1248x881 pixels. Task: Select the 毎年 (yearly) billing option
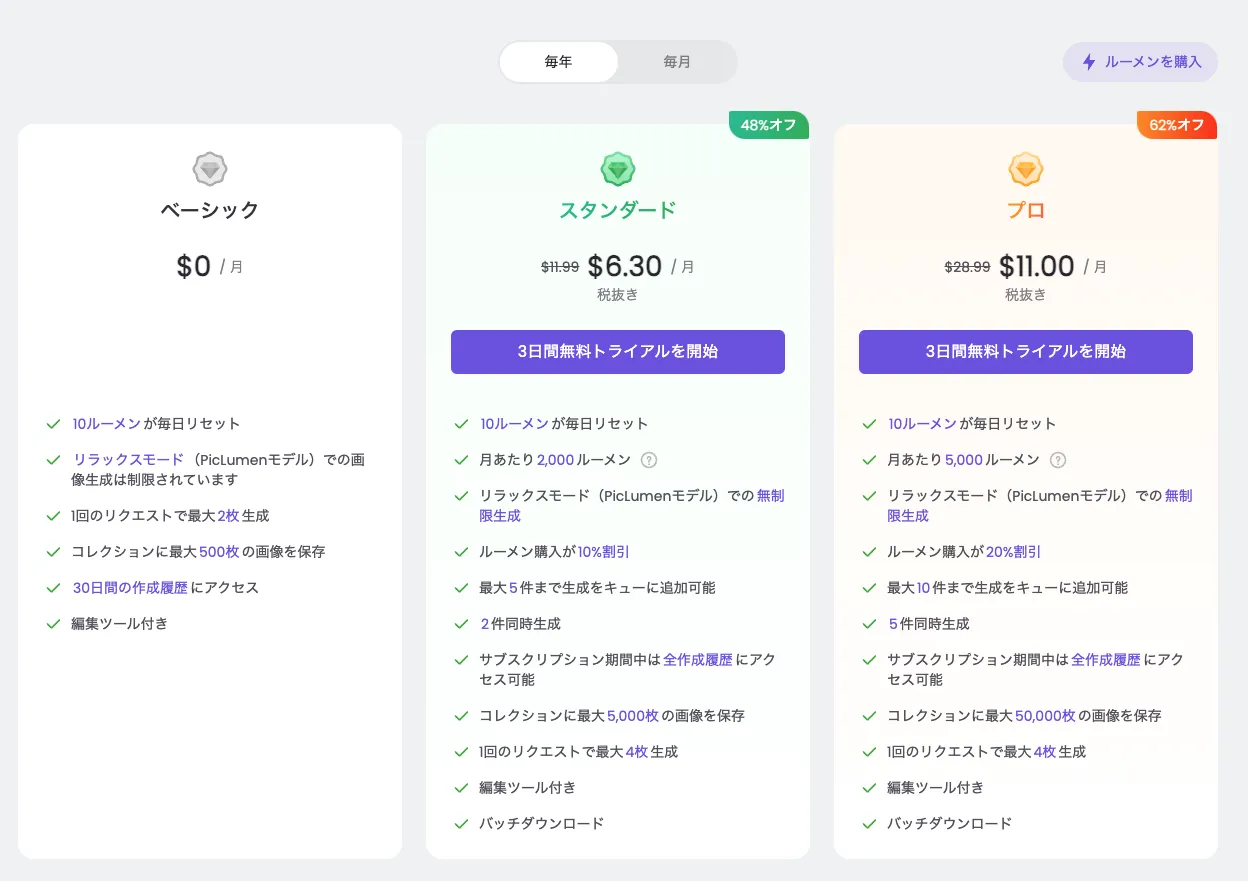tap(559, 62)
